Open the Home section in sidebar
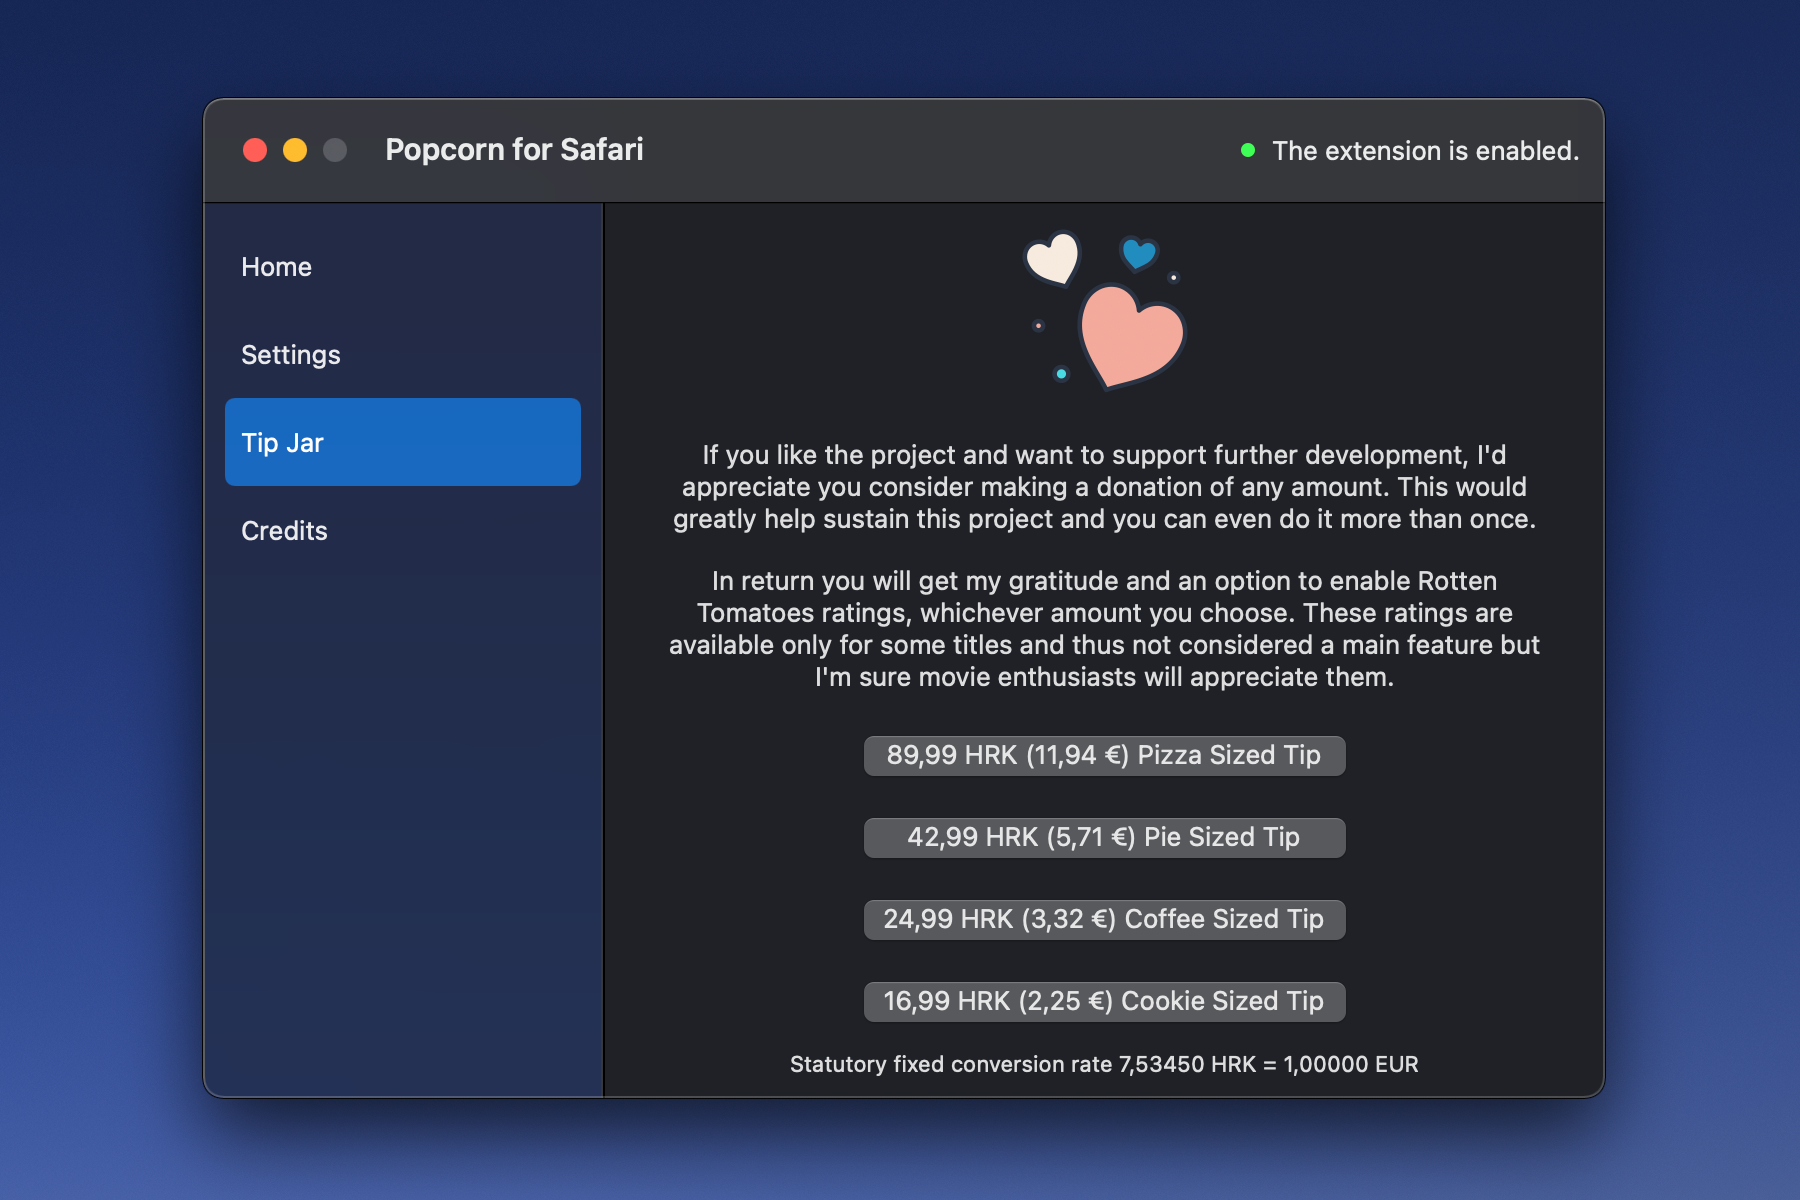This screenshot has height=1200, width=1800. [x=277, y=267]
